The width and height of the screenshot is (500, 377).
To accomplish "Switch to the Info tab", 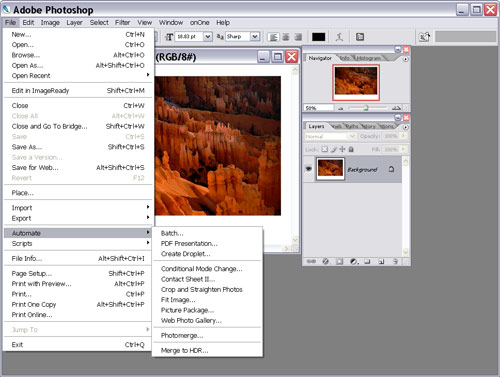I will pyautogui.click(x=345, y=58).
